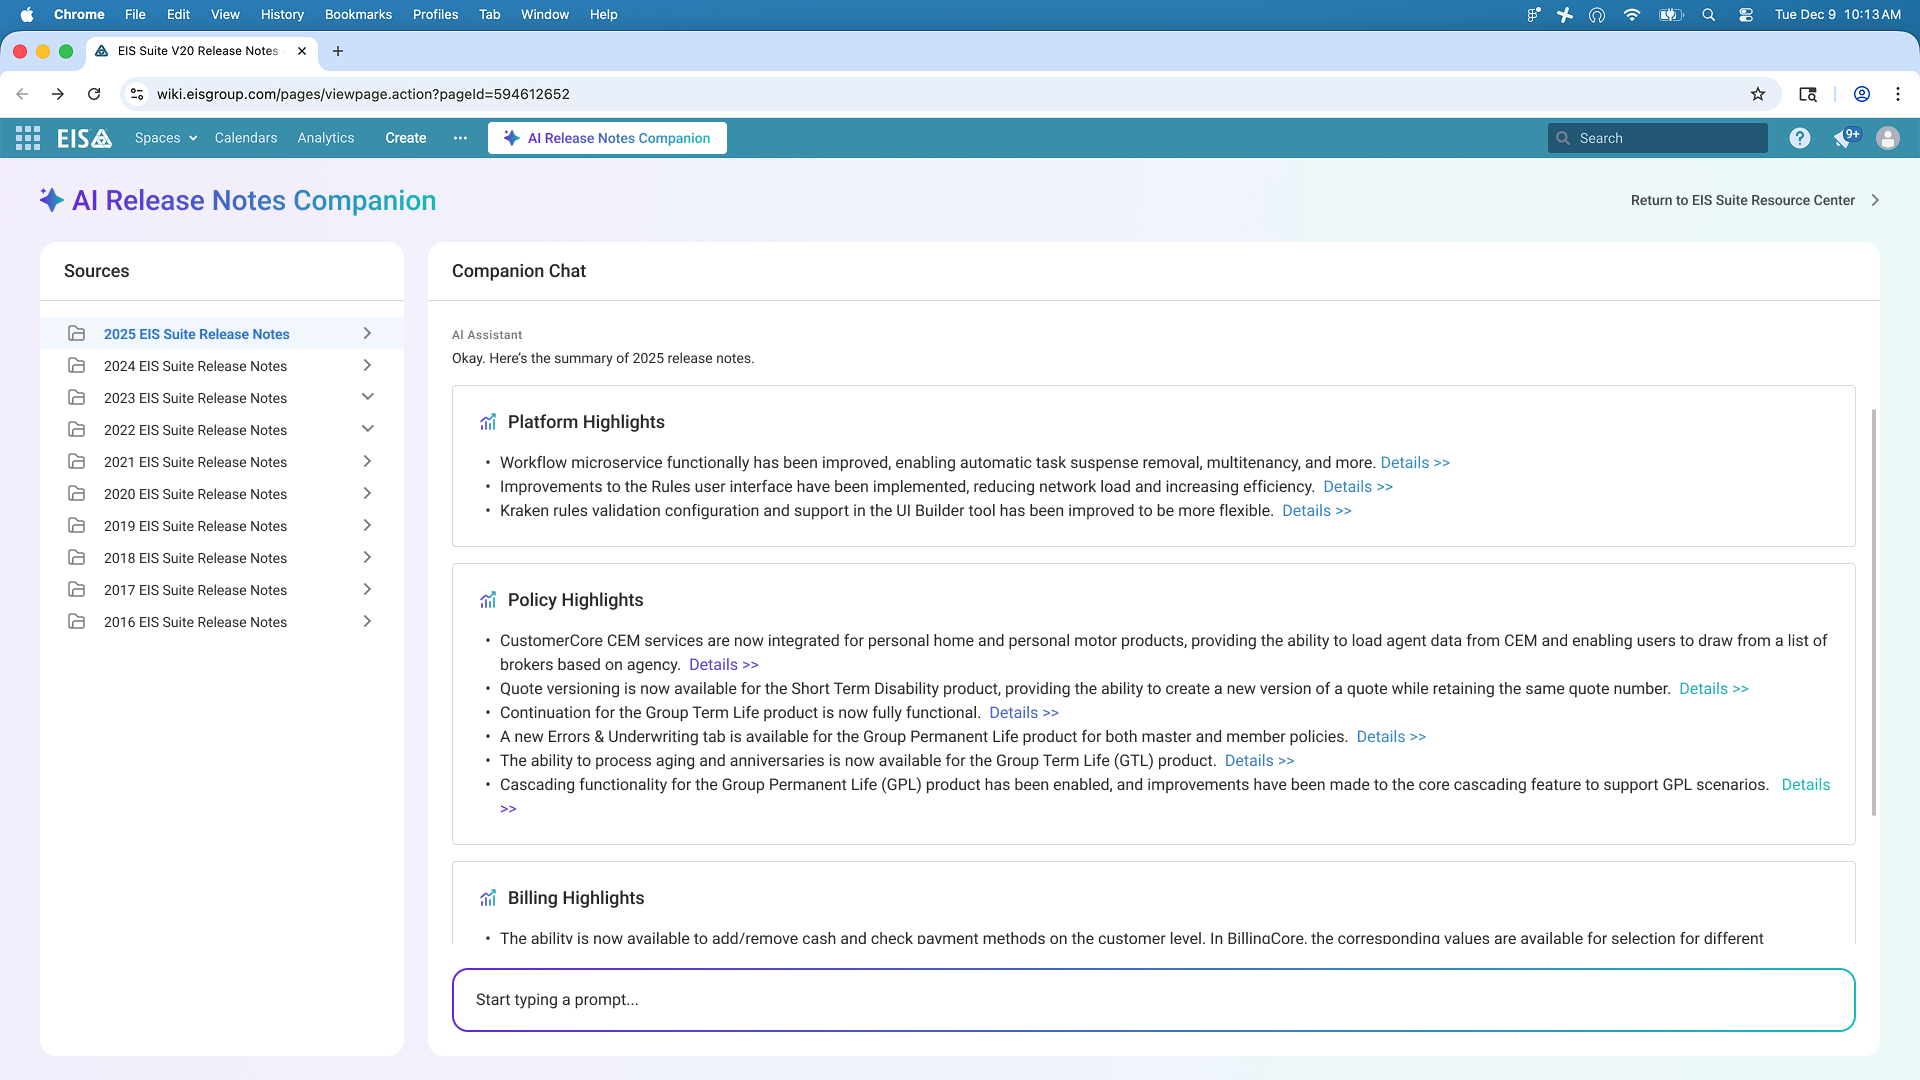Open the help question mark icon

(1799, 138)
